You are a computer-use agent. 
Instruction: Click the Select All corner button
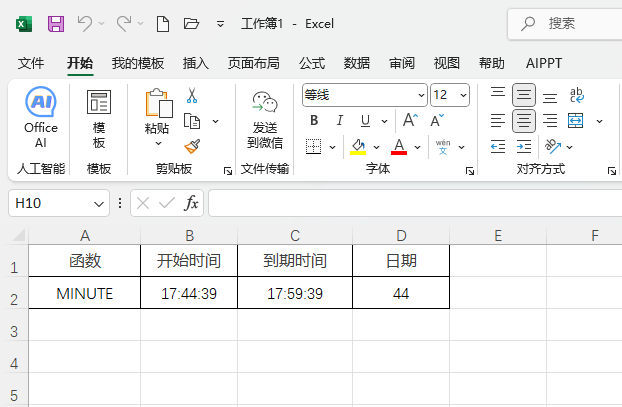pyautogui.click(x=18, y=236)
